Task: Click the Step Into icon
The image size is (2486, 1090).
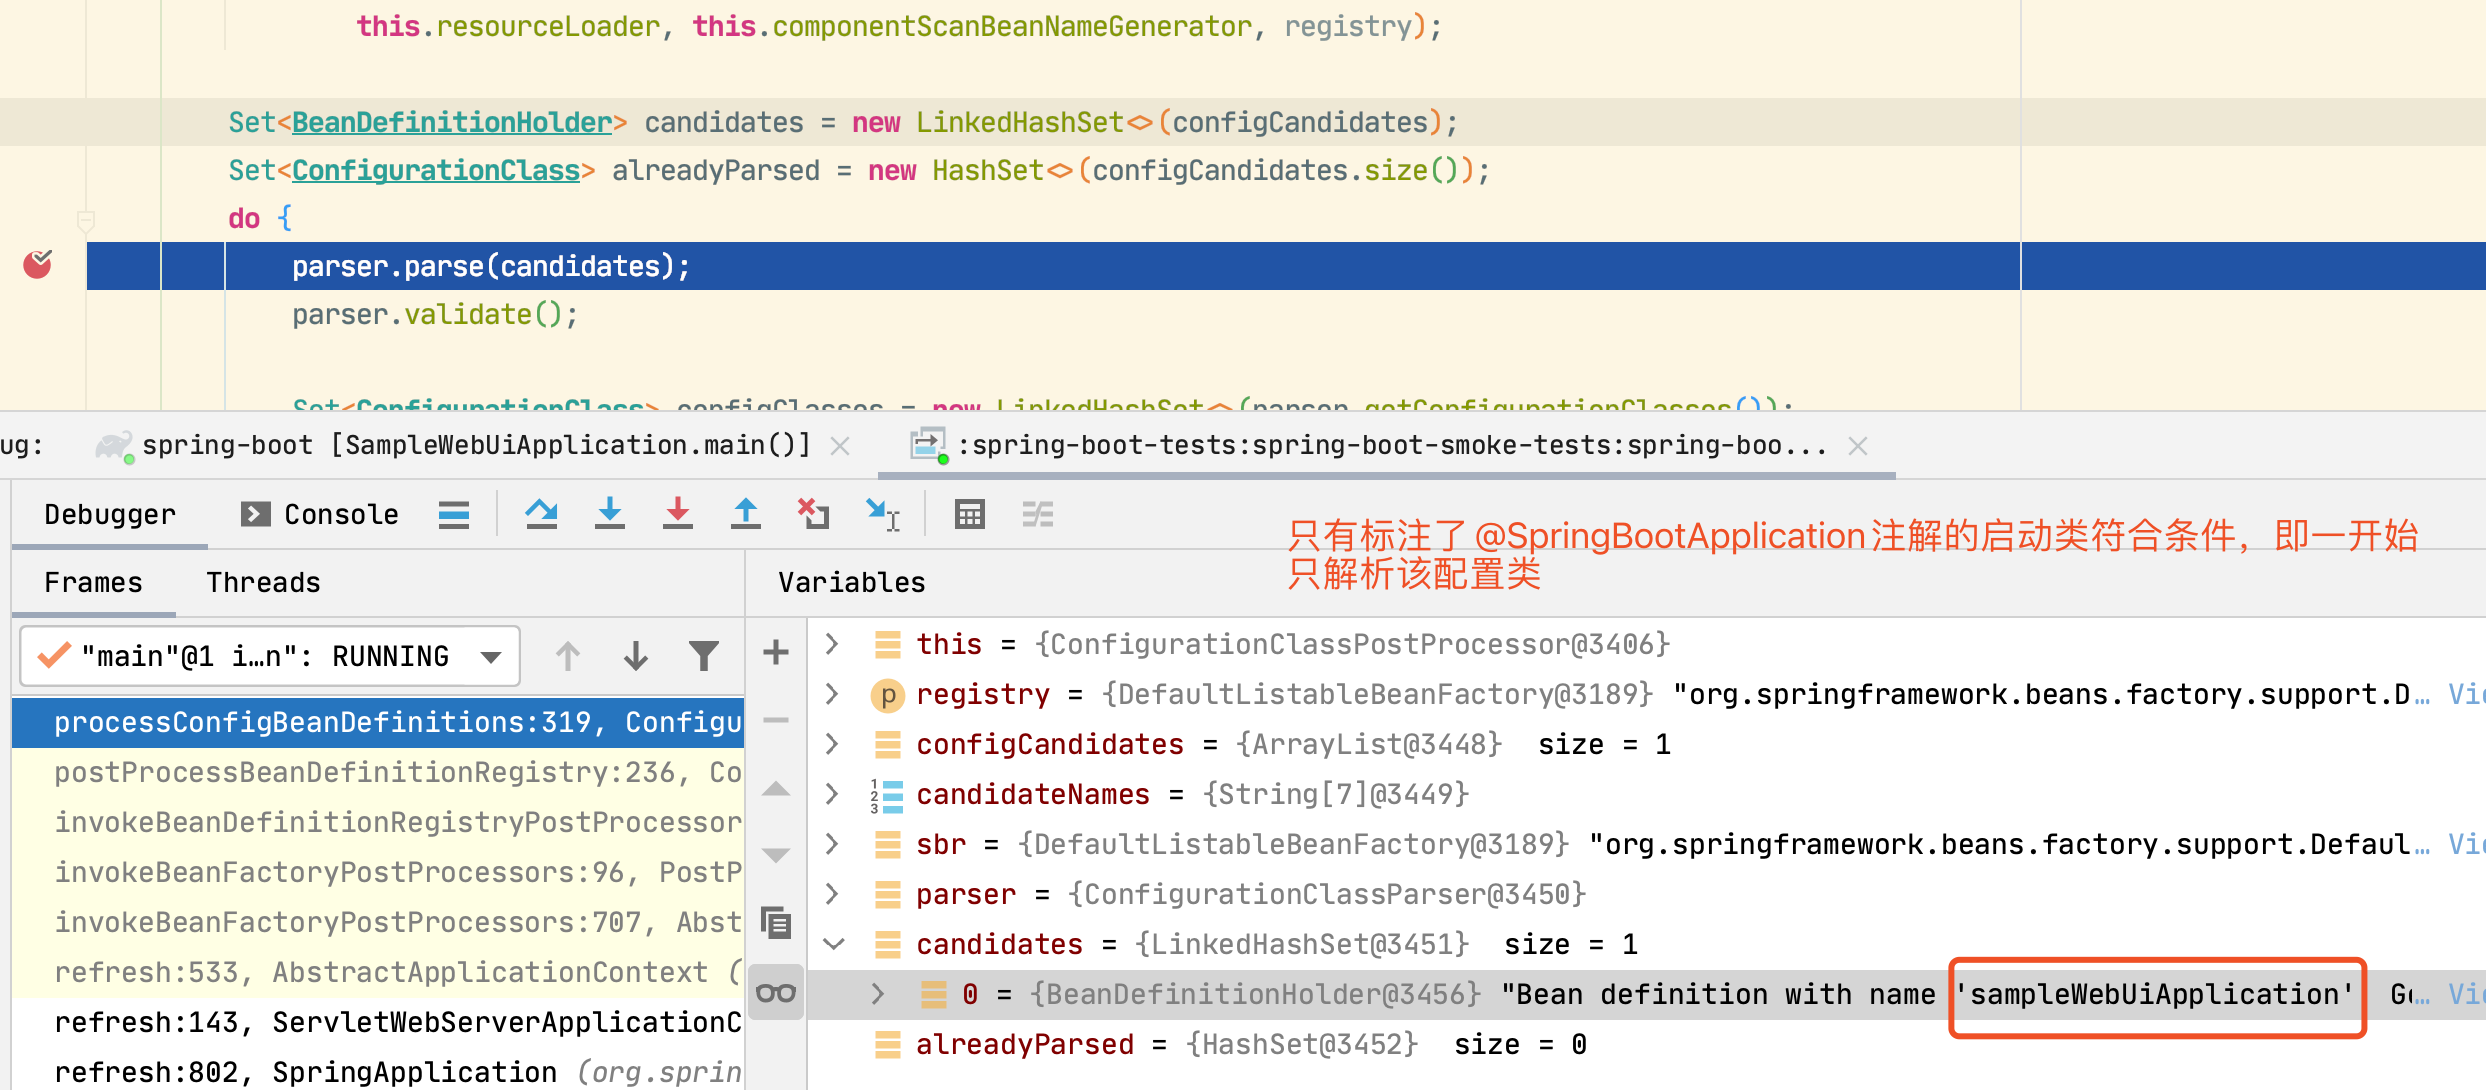Action: click(x=609, y=514)
